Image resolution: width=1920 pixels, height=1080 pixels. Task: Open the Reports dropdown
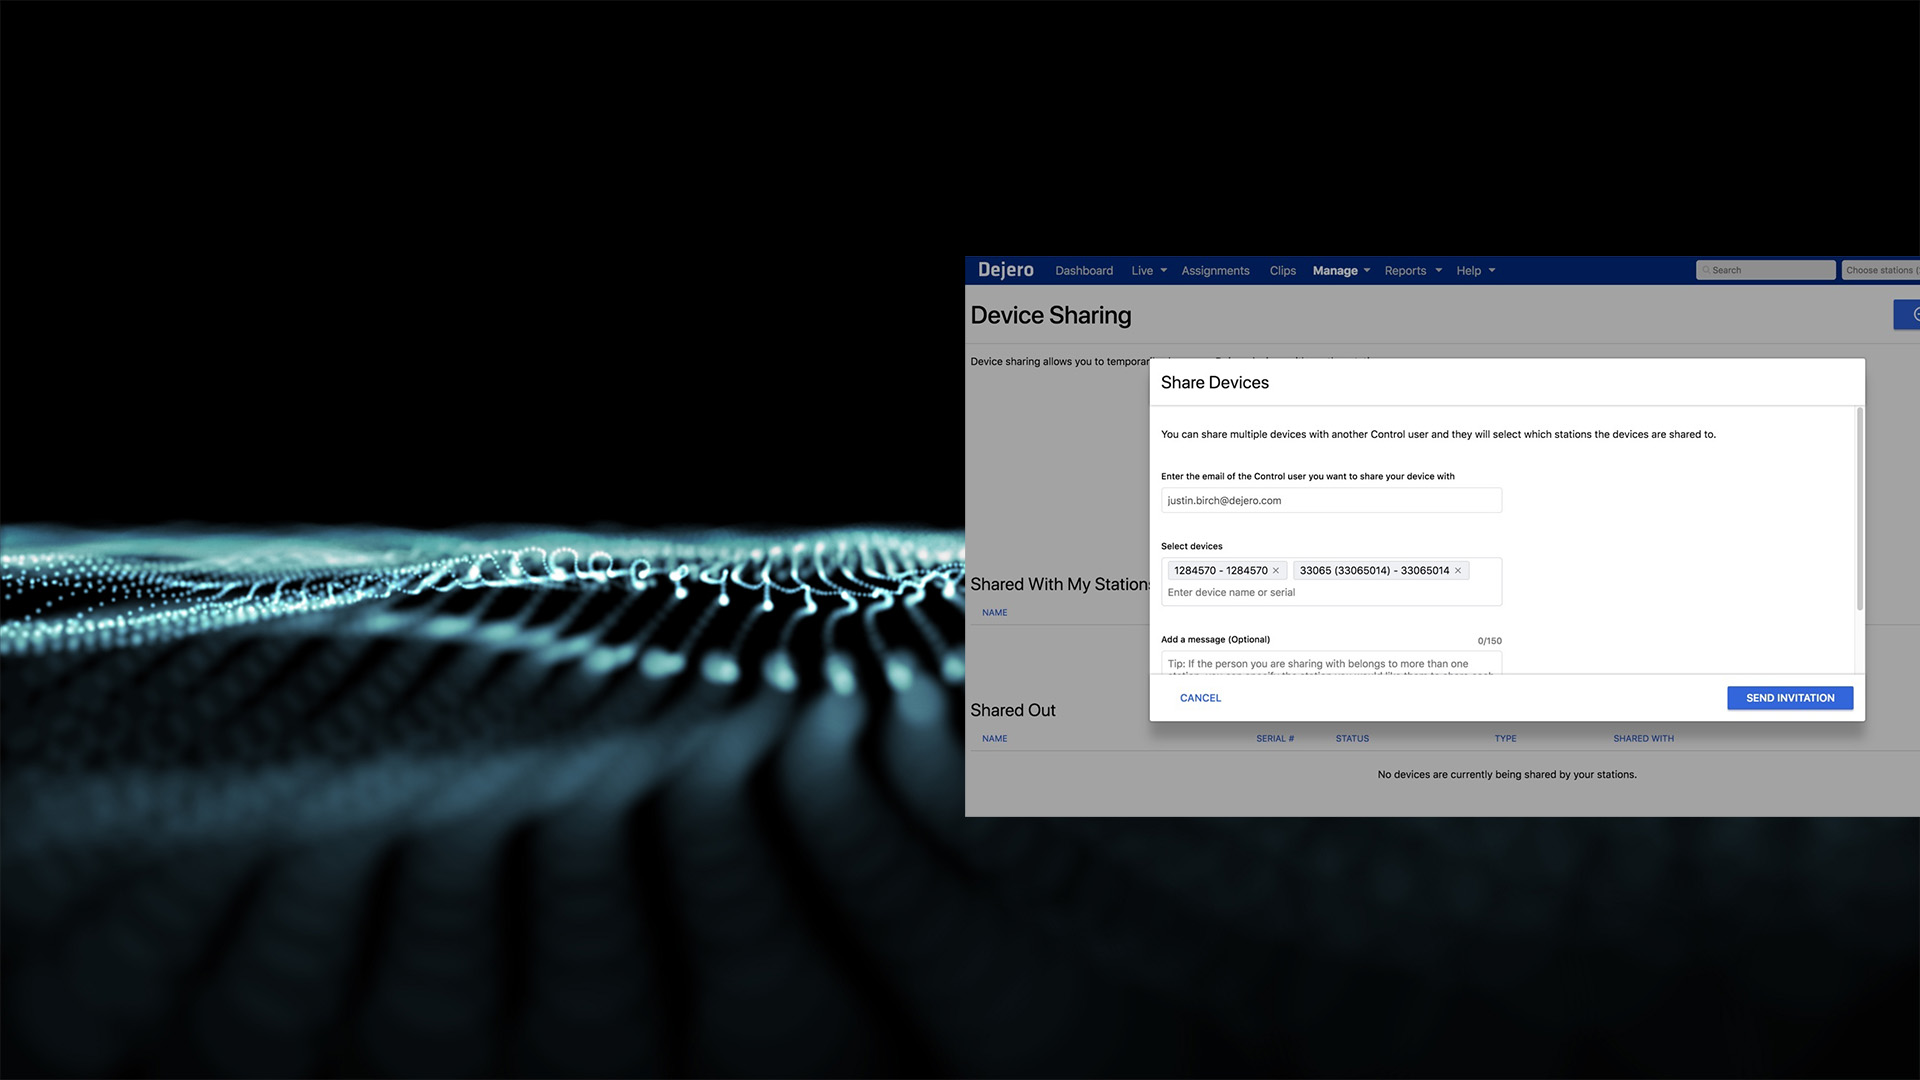(1413, 271)
